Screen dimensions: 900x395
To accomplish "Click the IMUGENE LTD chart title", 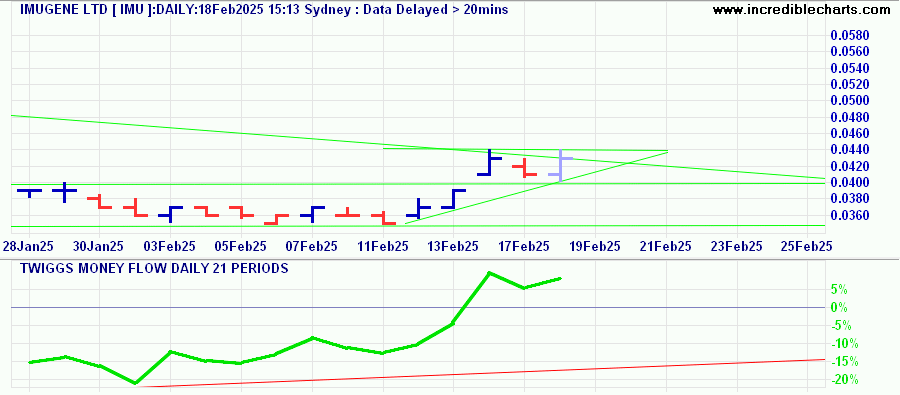I will click(x=264, y=10).
